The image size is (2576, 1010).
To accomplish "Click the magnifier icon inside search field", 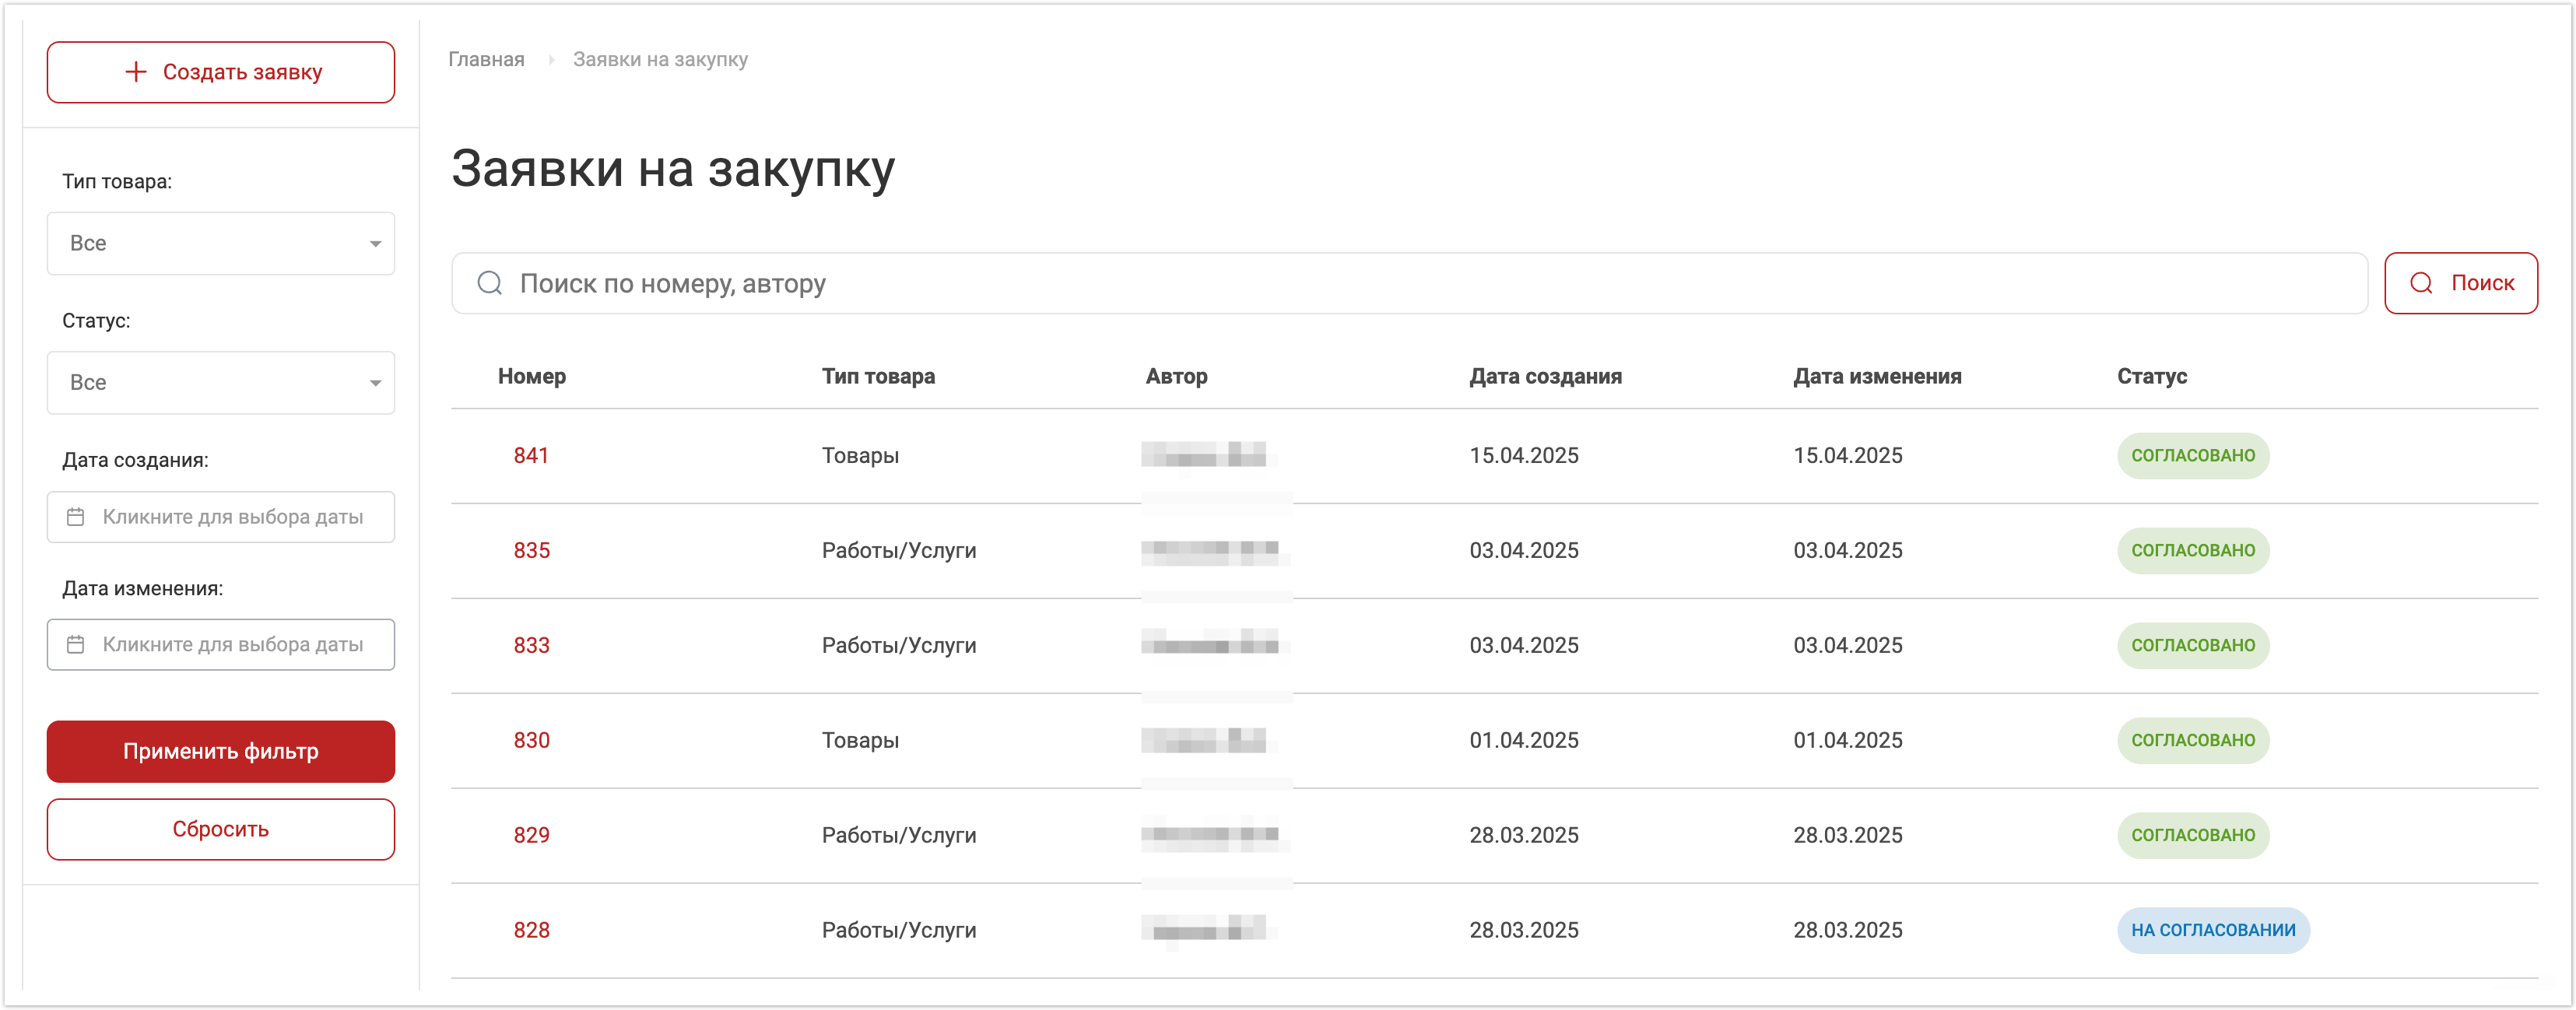I will coord(489,284).
